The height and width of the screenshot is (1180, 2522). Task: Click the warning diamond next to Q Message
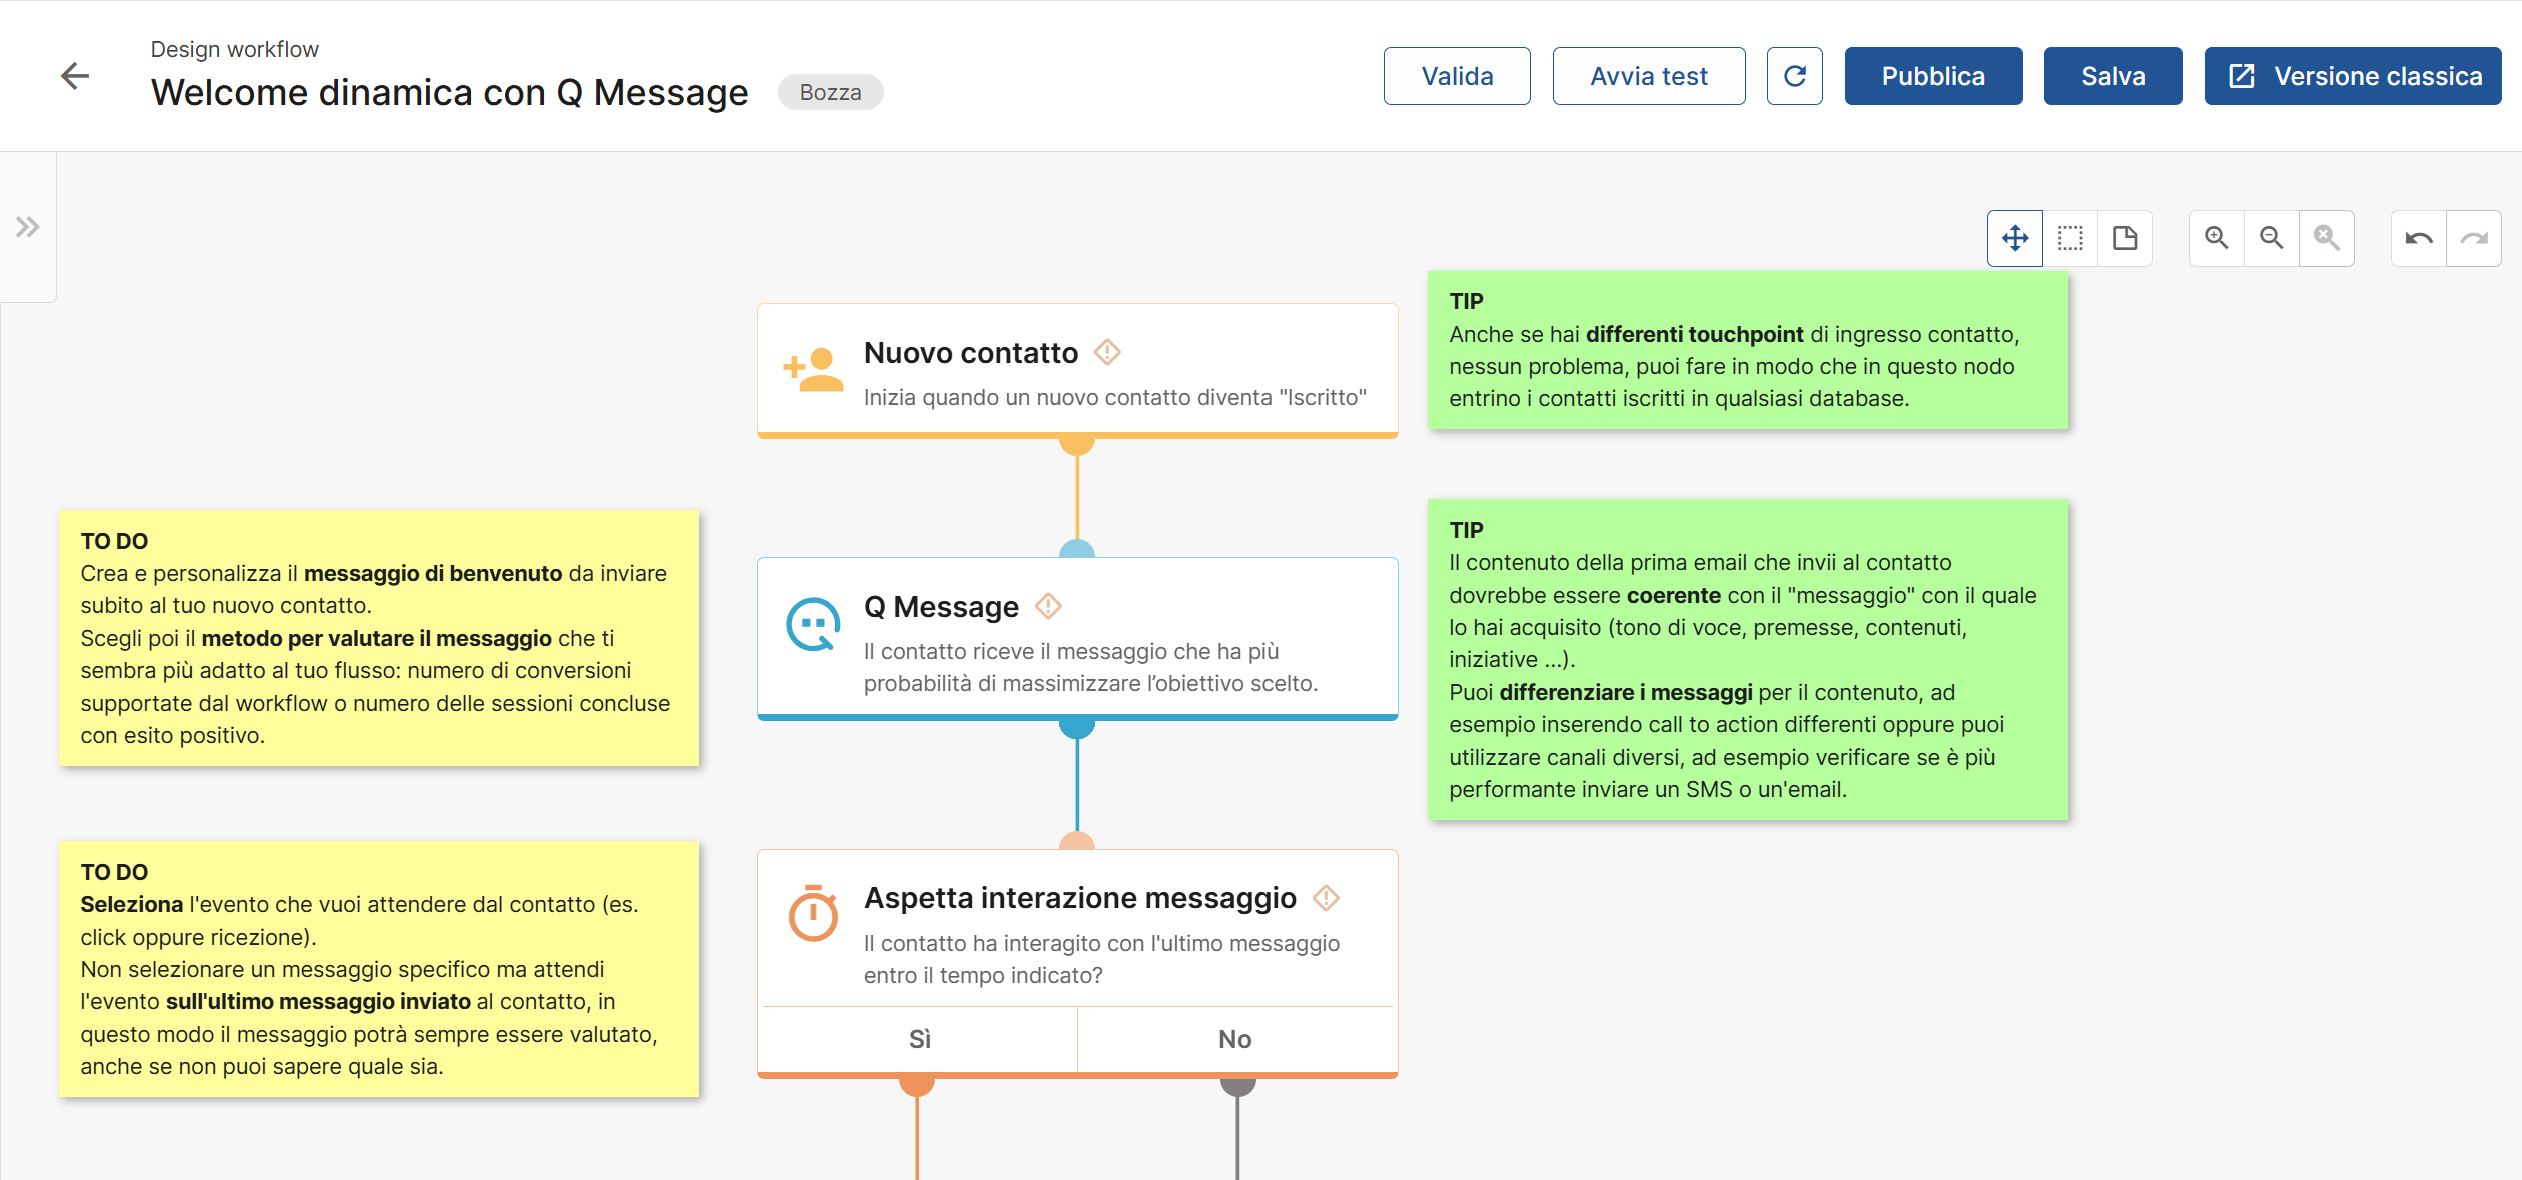1048,606
